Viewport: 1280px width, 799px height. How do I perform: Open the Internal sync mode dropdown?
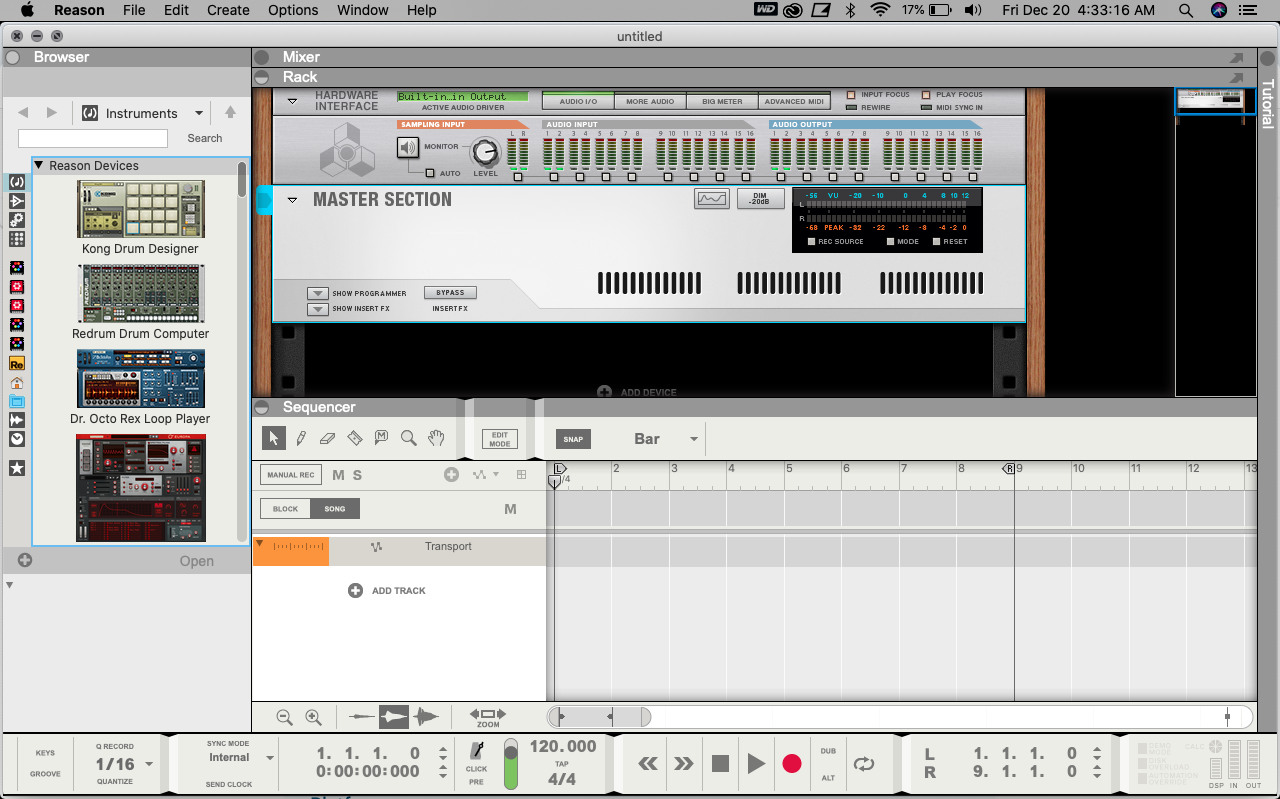(270, 758)
